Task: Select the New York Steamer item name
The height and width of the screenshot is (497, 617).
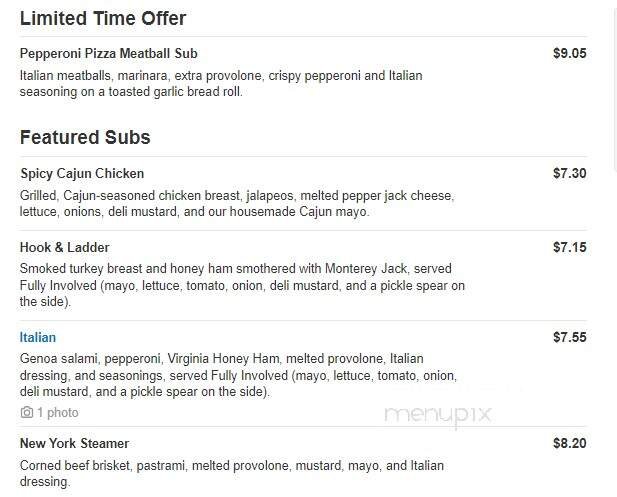Action: pyautogui.click(x=74, y=444)
